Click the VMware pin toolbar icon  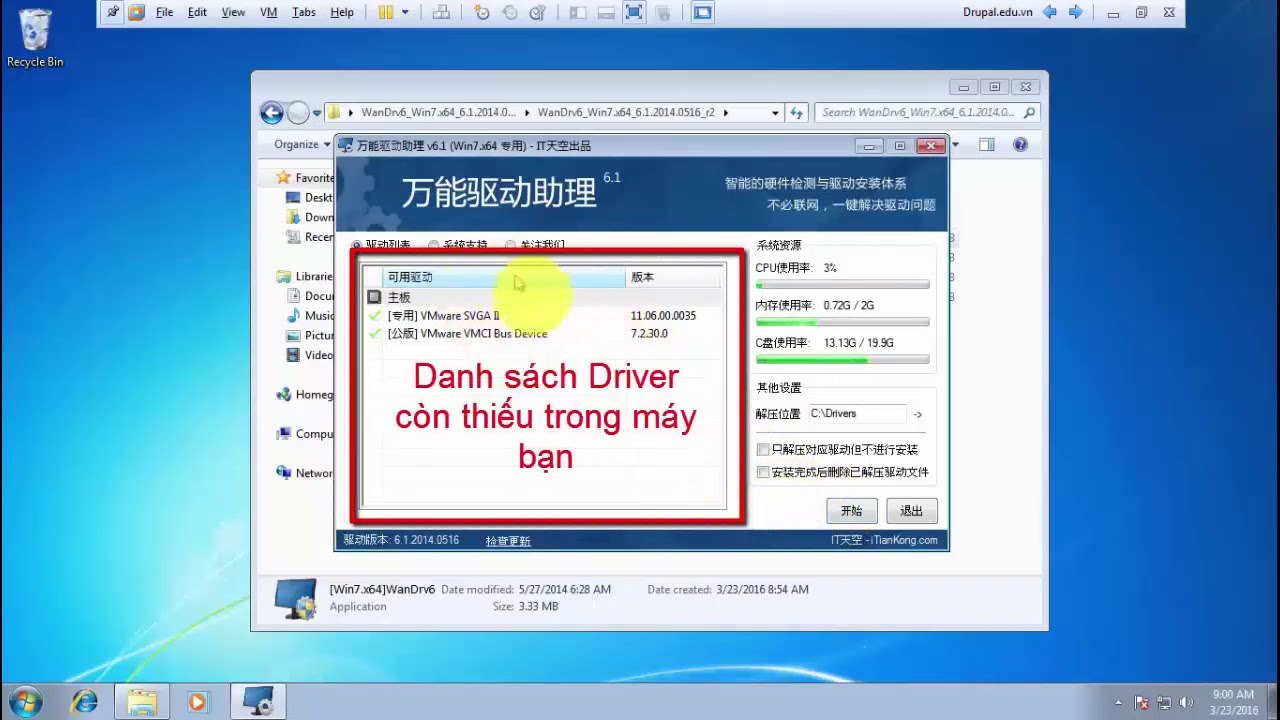[113, 12]
